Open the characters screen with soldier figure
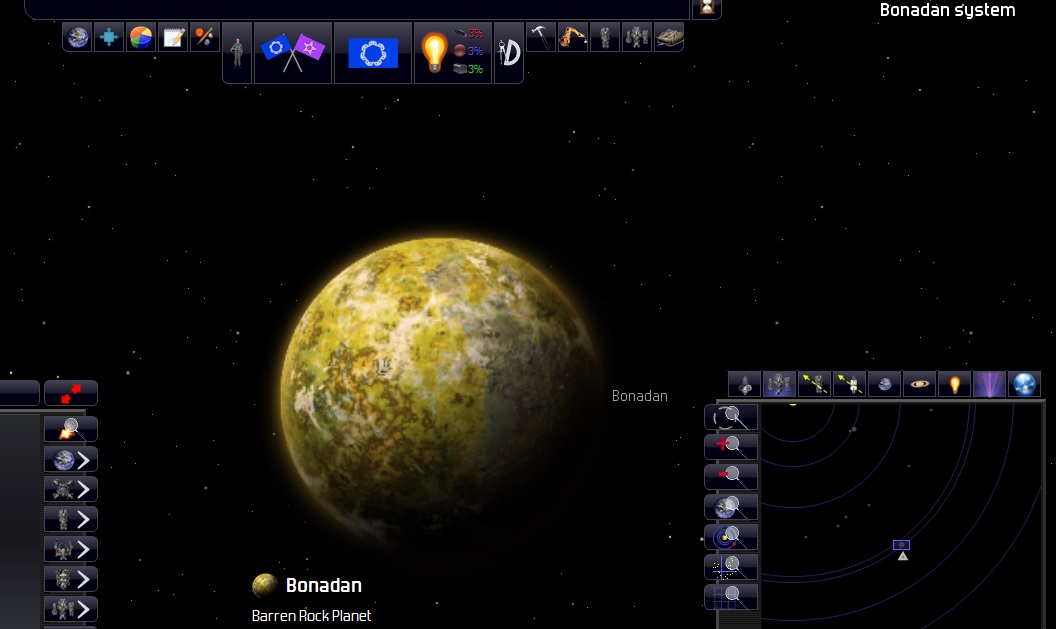The image size is (1056, 629). point(237,53)
